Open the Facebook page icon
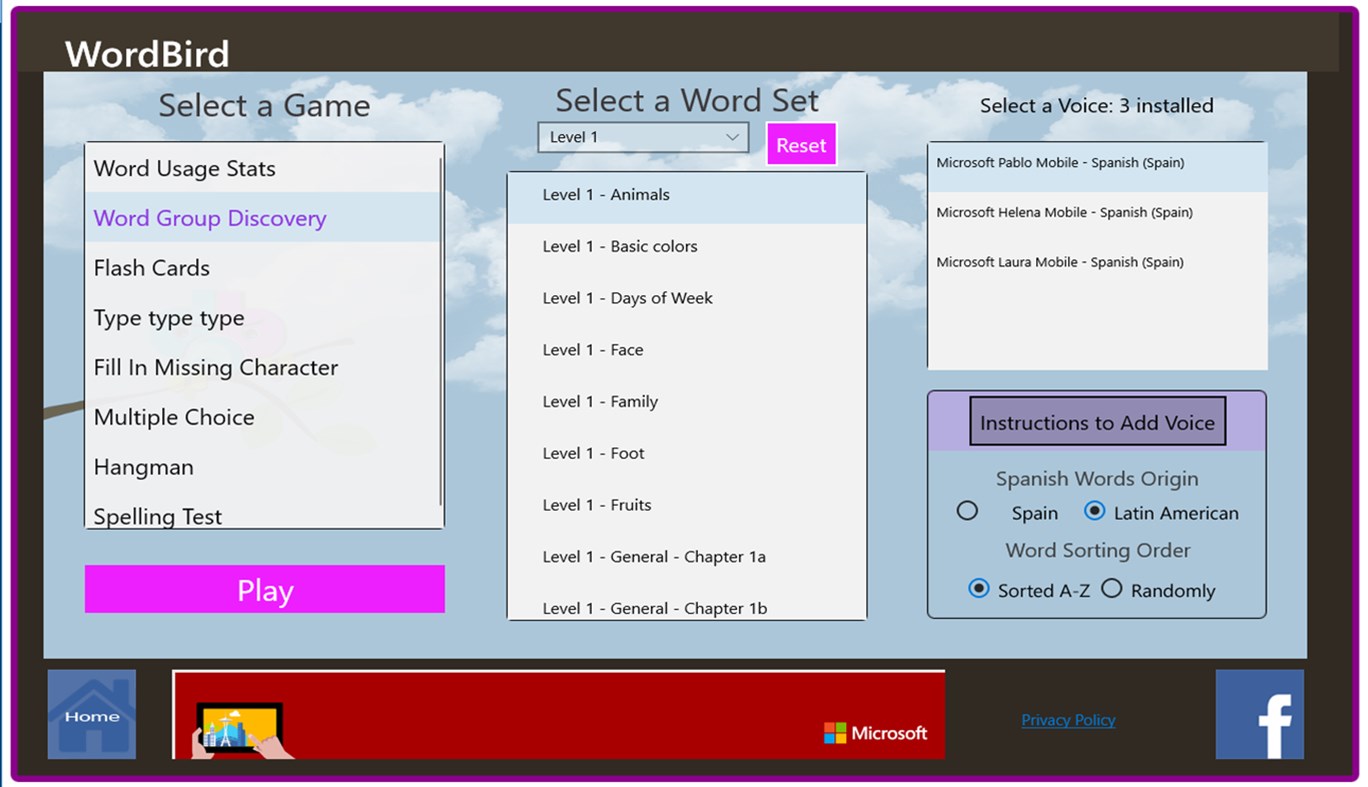Image resolution: width=1368 pixels, height=787 pixels. pyautogui.click(x=1259, y=714)
